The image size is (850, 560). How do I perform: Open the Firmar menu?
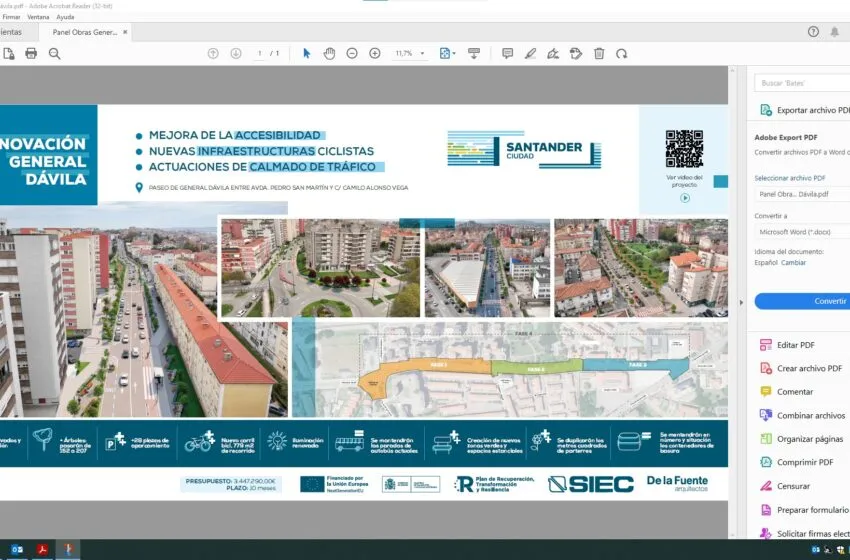(11, 17)
